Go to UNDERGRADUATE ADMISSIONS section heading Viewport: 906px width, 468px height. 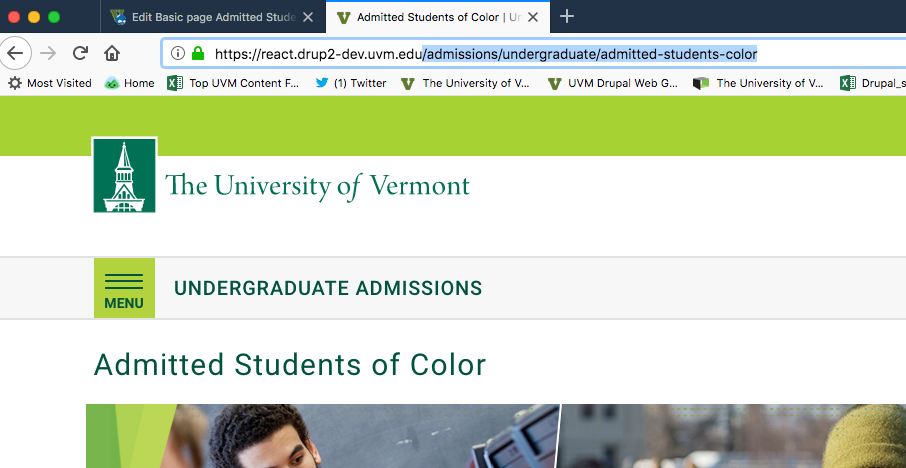pyautogui.click(x=328, y=288)
